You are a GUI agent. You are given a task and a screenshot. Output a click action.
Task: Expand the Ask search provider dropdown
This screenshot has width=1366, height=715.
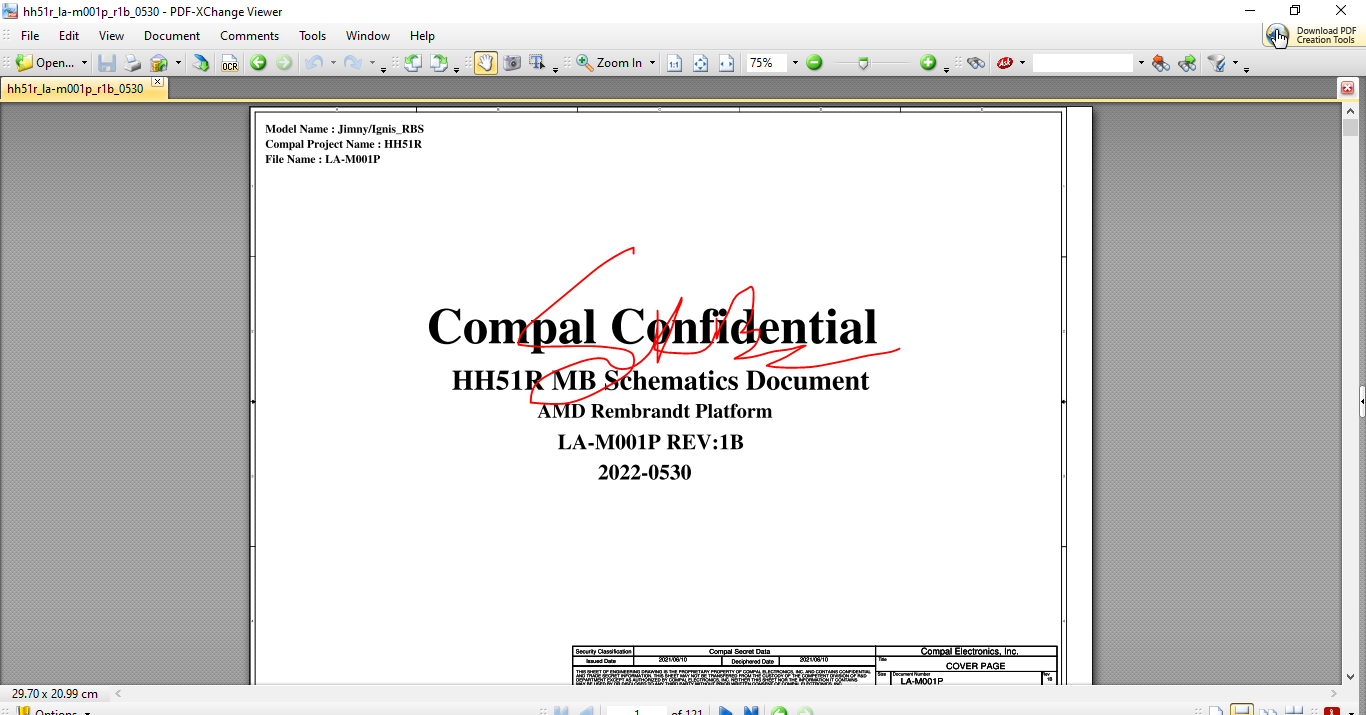pos(1022,63)
